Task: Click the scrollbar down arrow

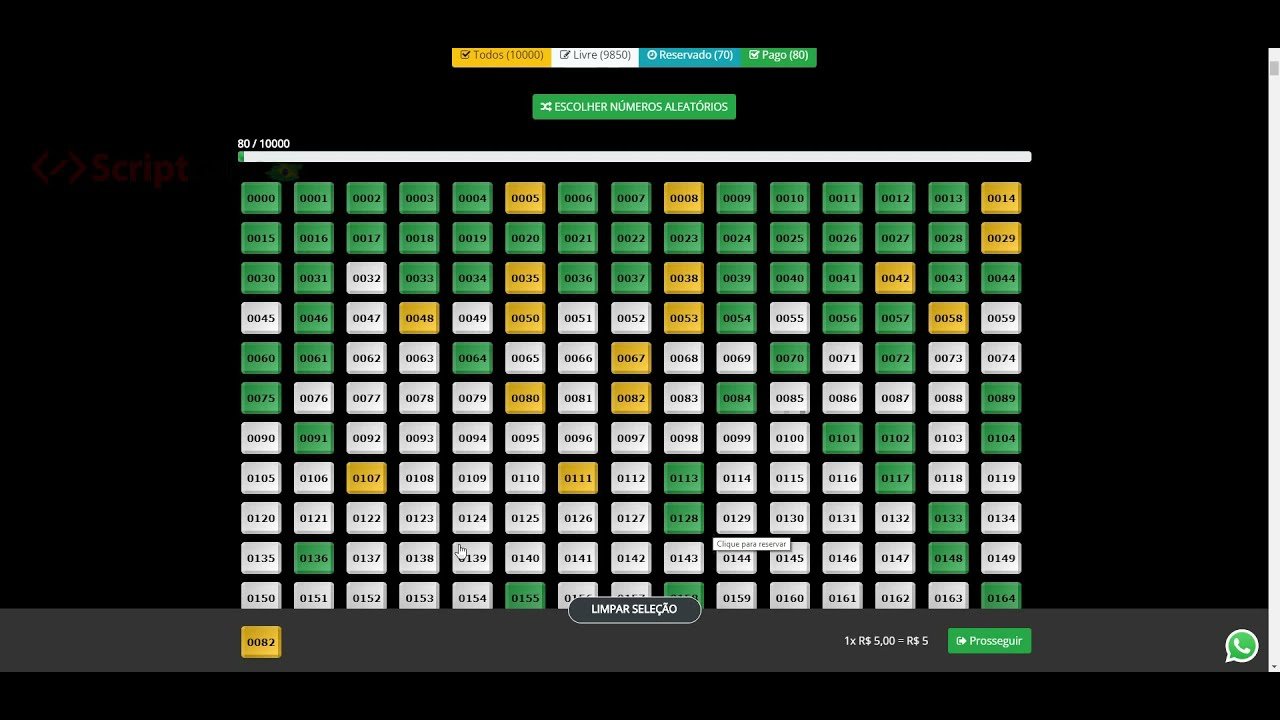Action: point(1274,666)
